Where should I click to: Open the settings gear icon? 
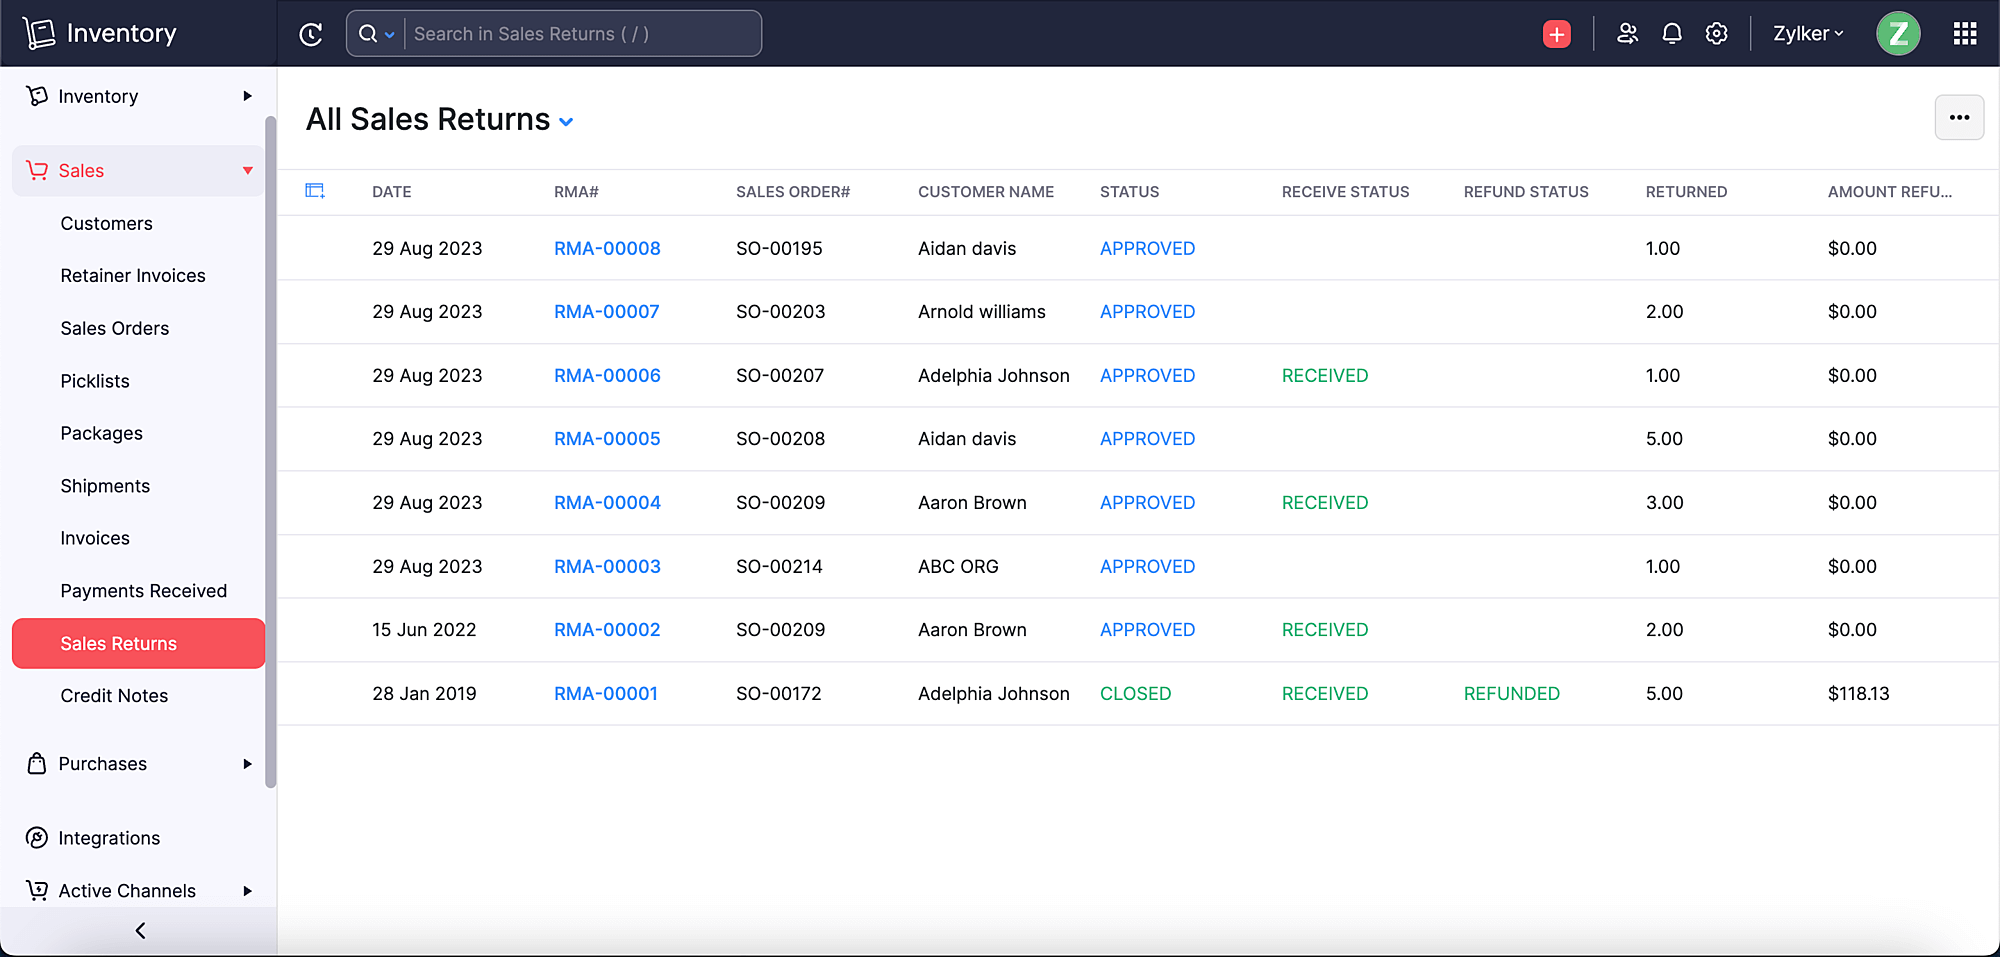(x=1716, y=33)
